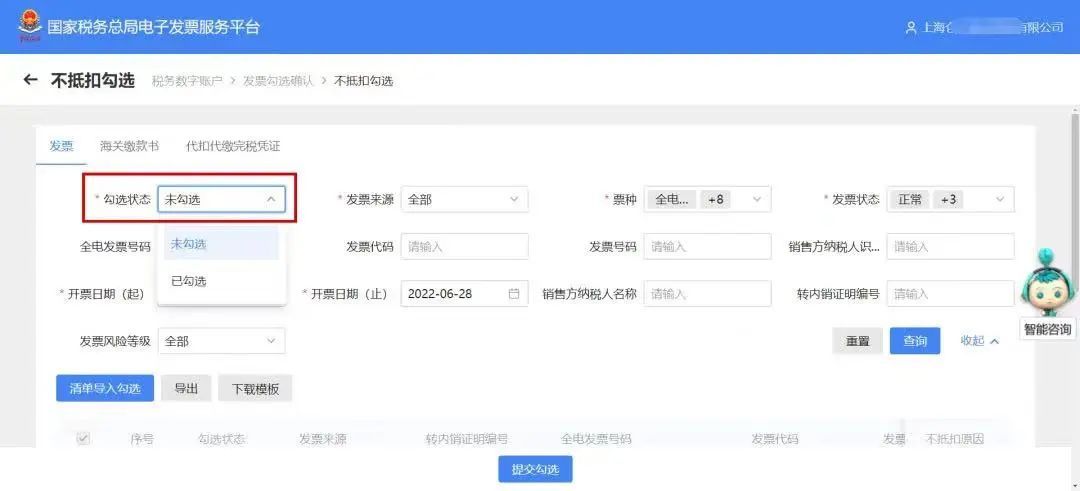This screenshot has width=1080, height=491.
Task: Click the 导出 button
Action: click(186, 388)
